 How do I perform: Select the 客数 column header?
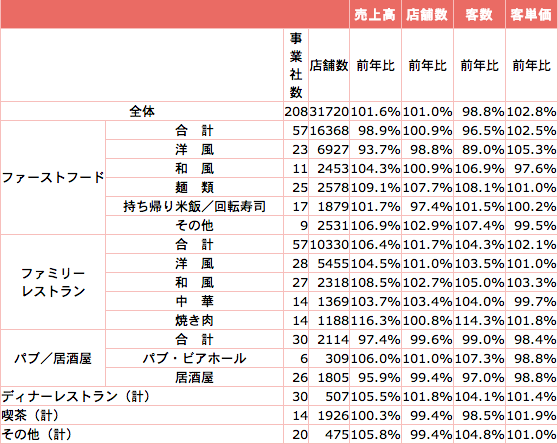pos(479,14)
